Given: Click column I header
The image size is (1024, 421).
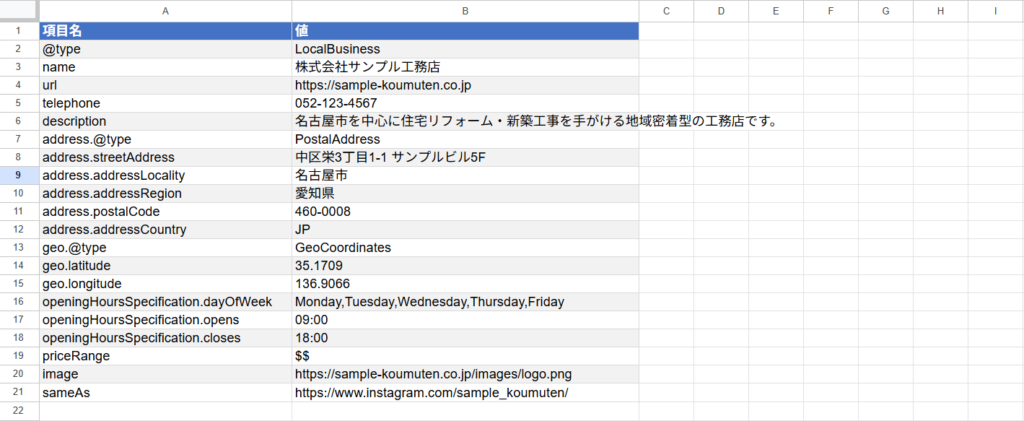Looking at the screenshot, I should (996, 10).
